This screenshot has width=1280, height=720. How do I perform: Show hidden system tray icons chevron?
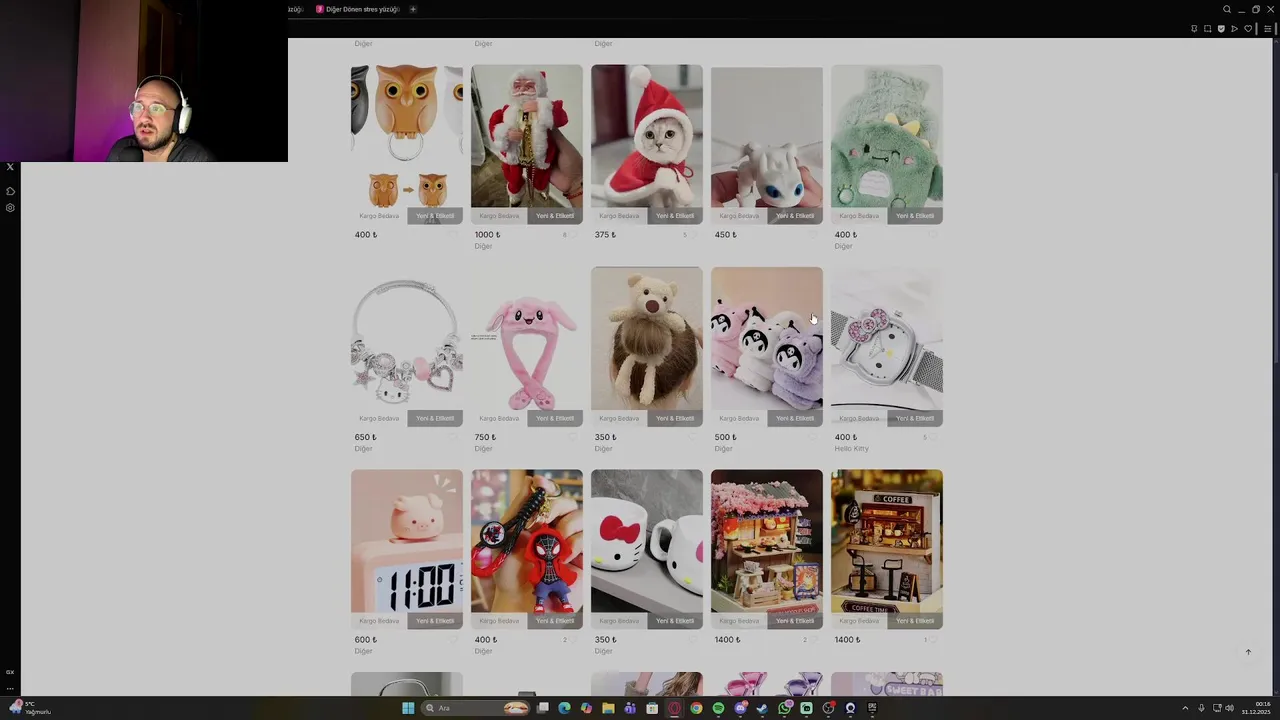(1185, 708)
